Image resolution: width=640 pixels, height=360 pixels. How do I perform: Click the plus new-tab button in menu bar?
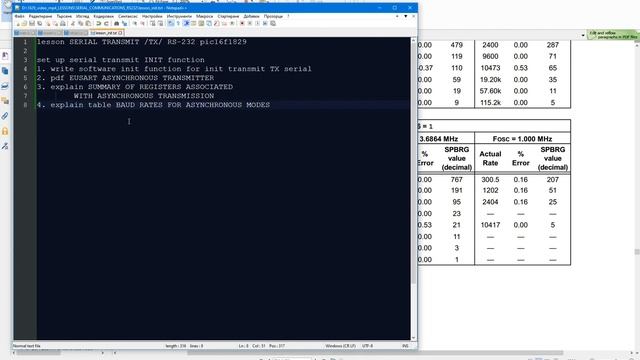(397, 16)
